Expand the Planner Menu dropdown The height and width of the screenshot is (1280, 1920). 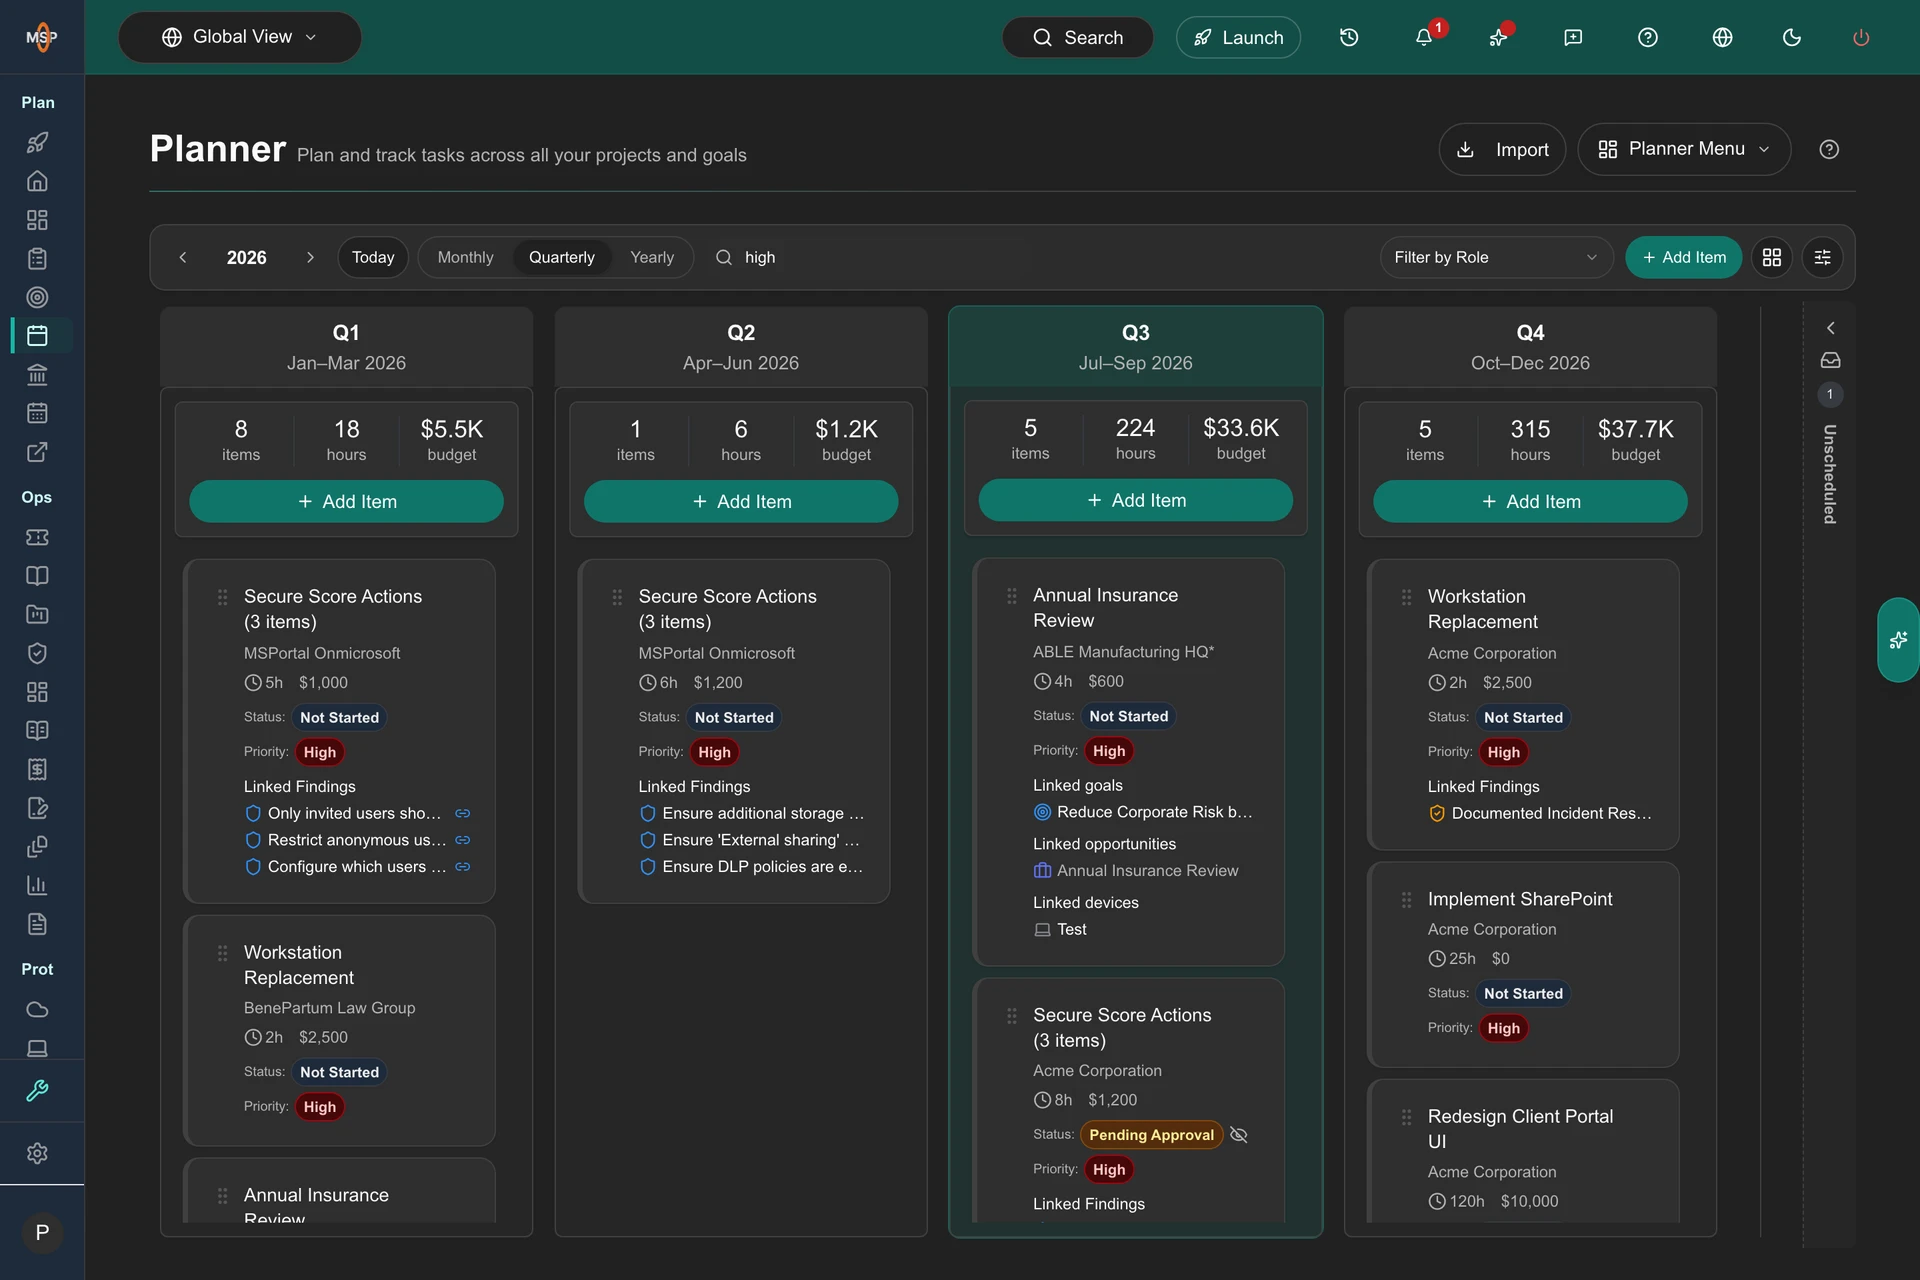pos(1684,149)
